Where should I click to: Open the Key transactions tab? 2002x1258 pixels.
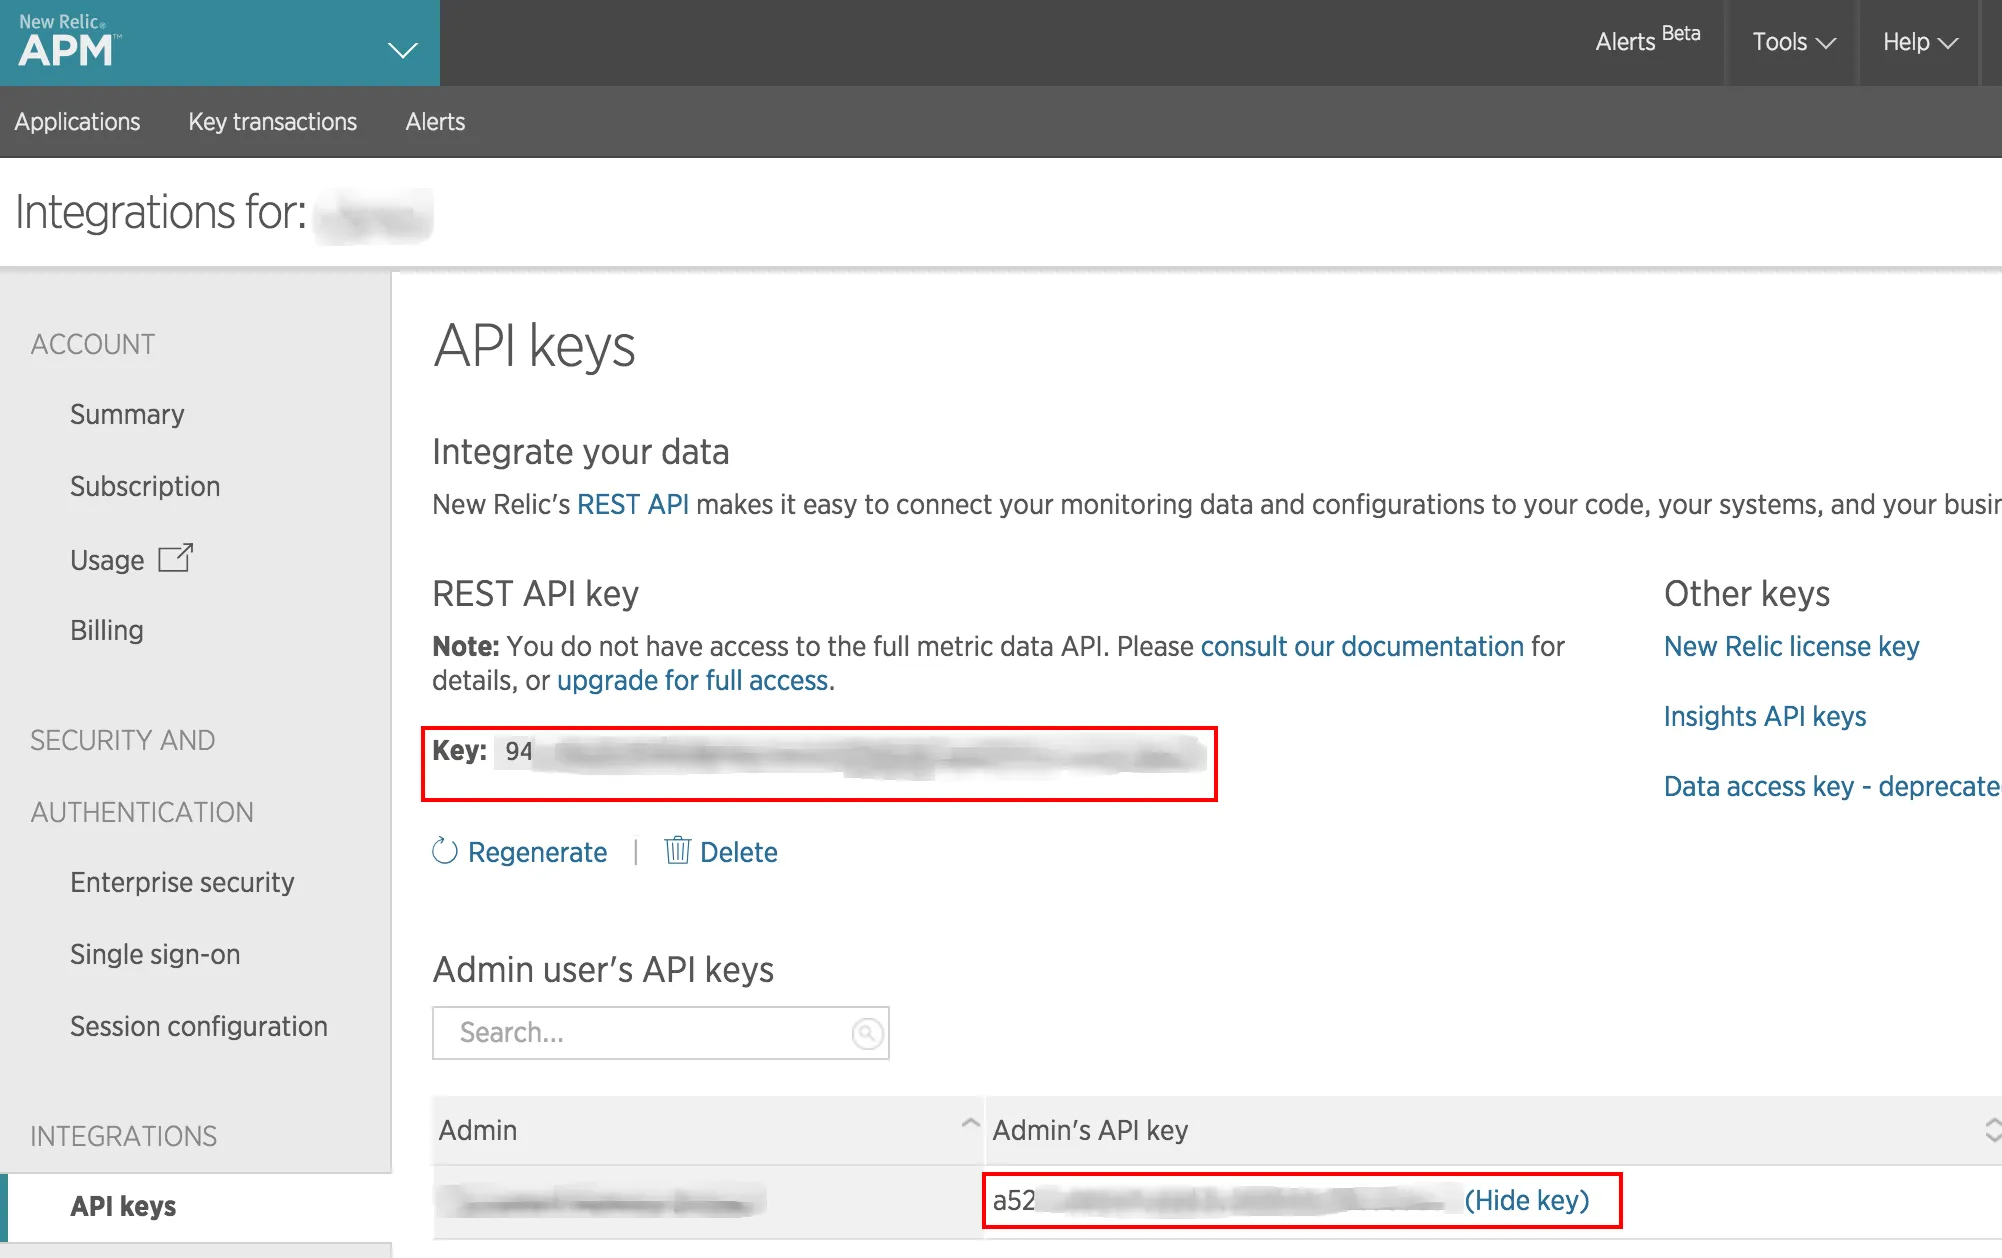(x=272, y=121)
